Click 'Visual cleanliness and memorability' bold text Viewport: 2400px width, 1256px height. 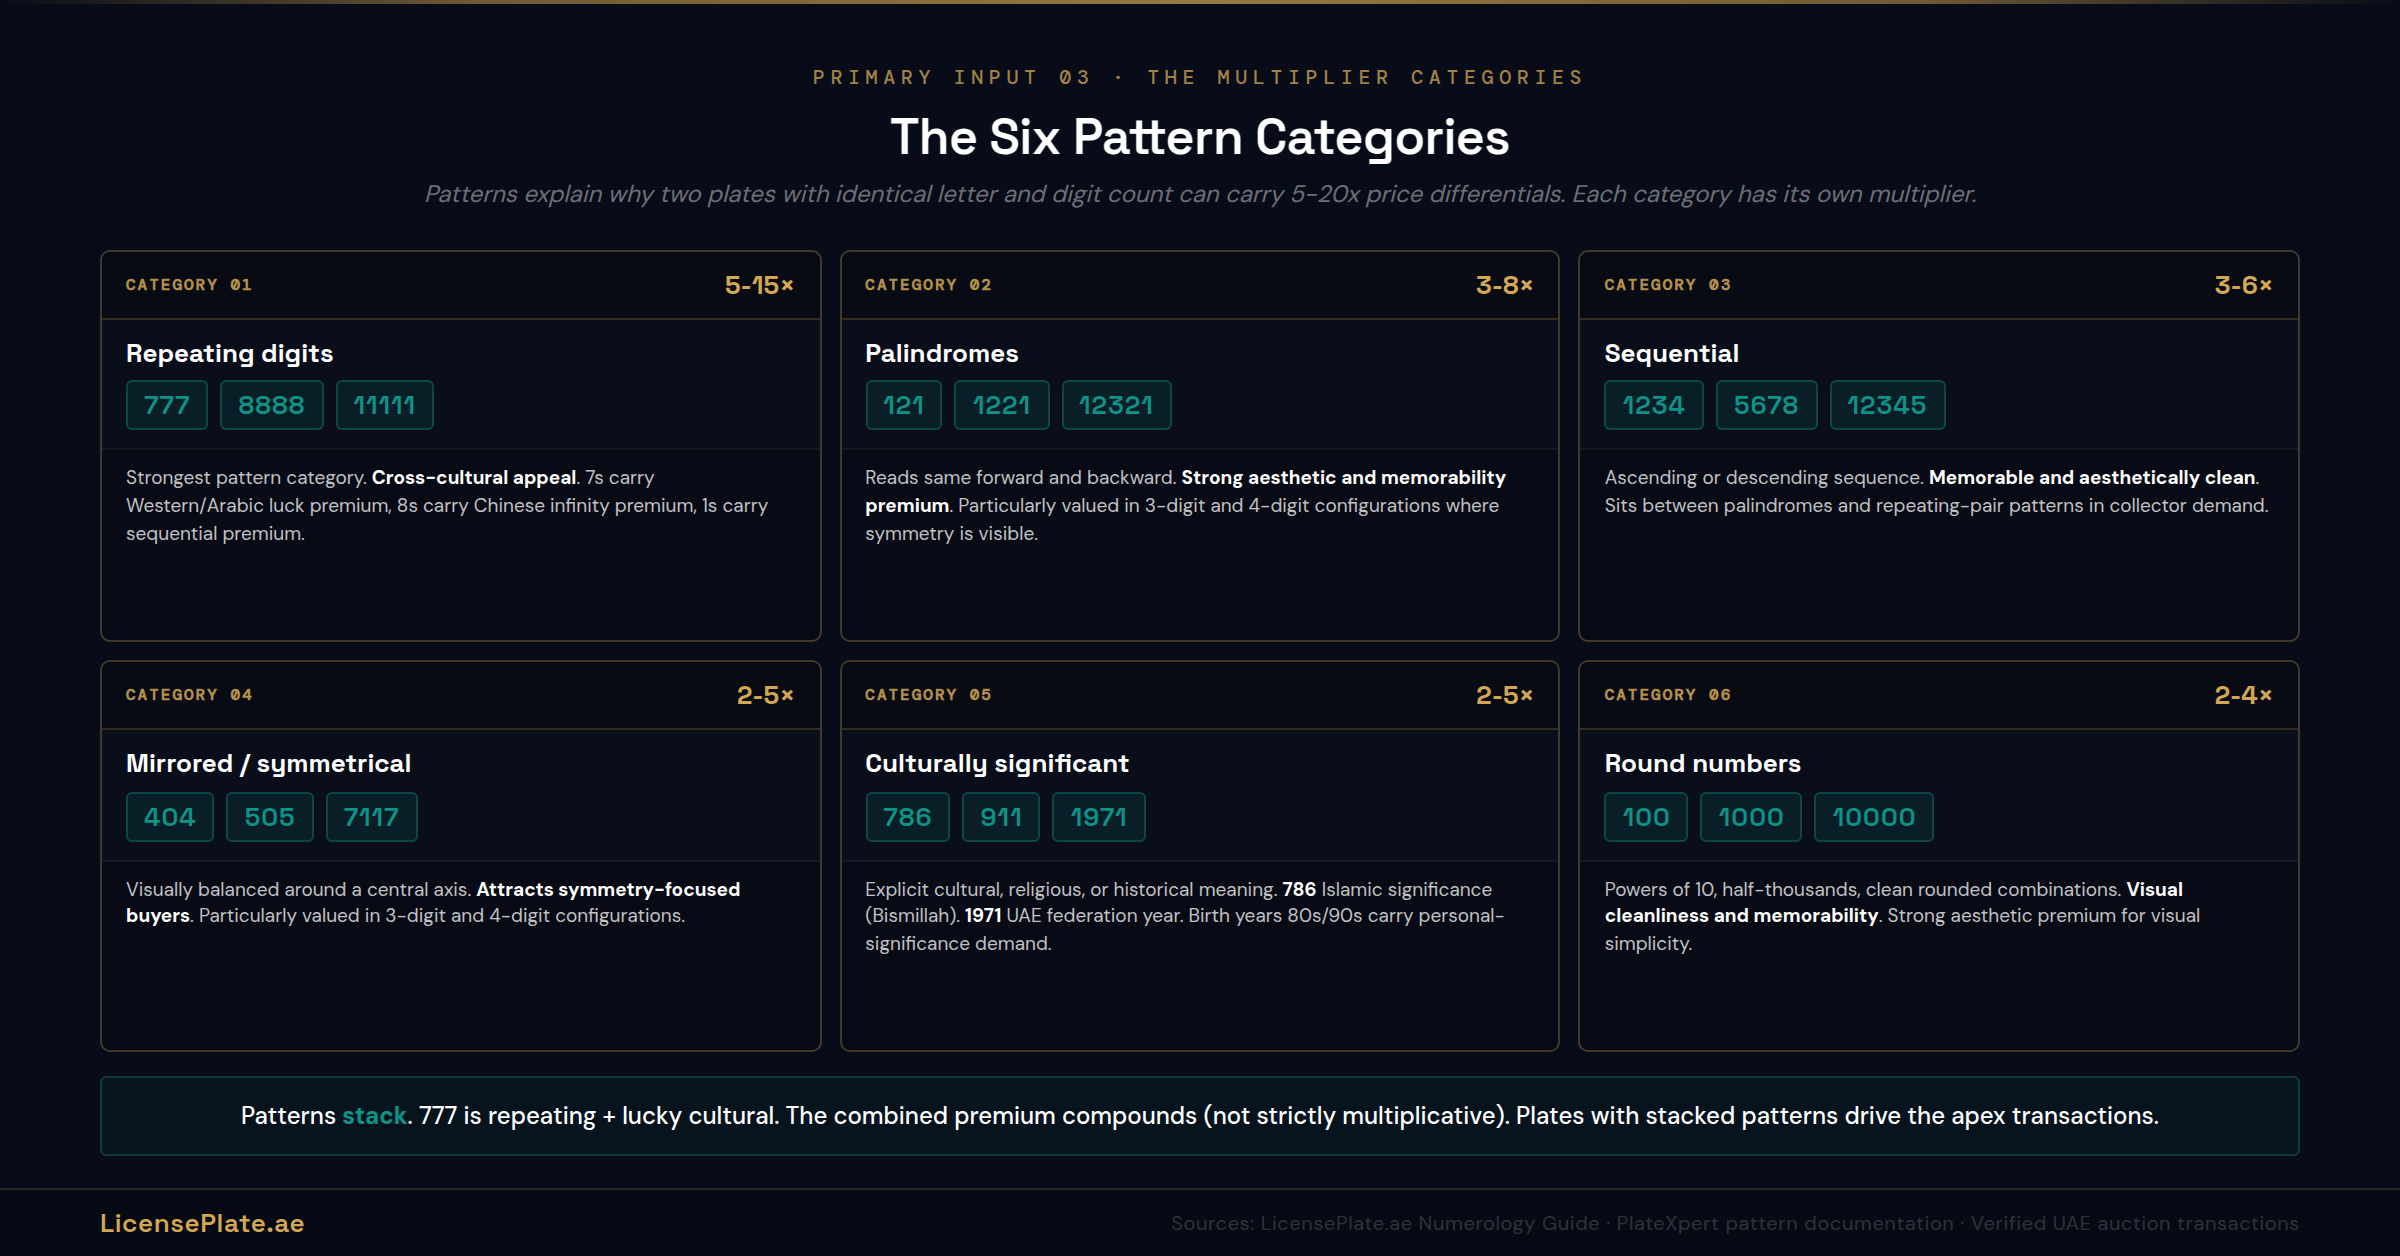point(1894,902)
